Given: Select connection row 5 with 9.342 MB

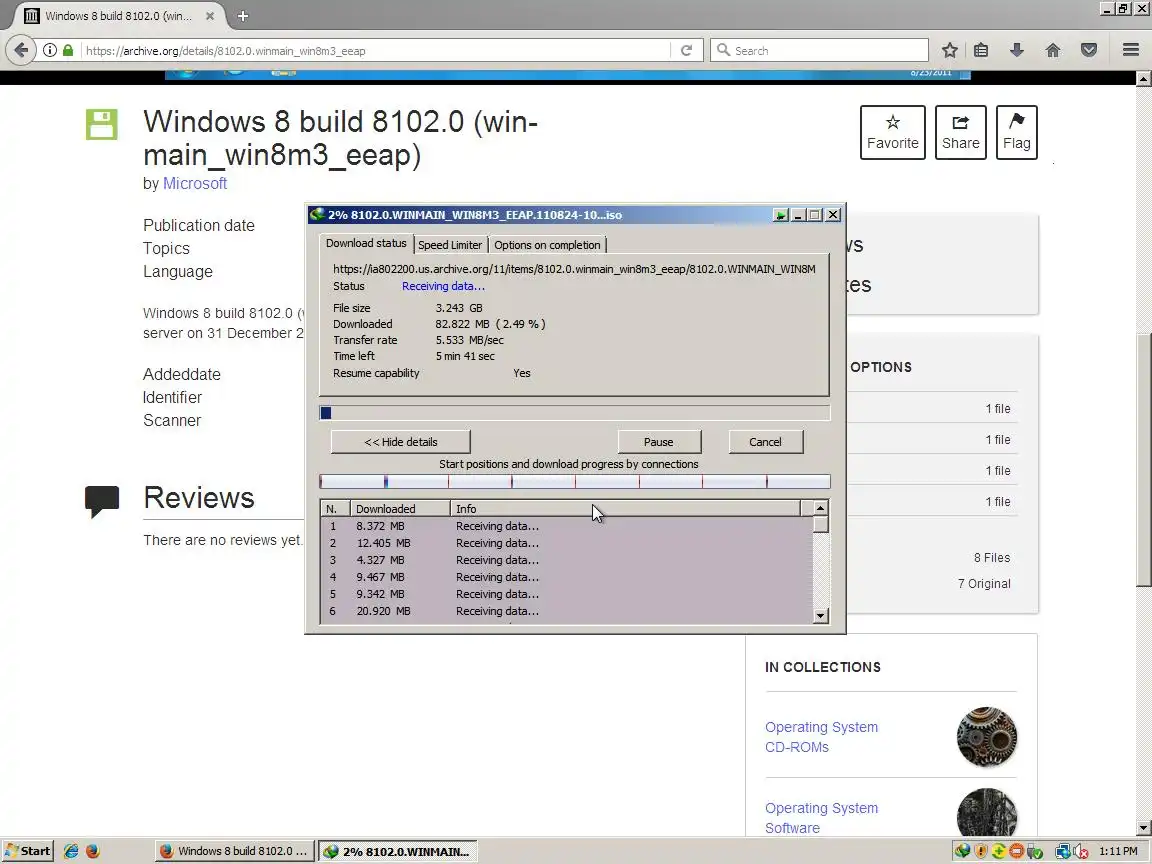Looking at the screenshot, I should 566,594.
